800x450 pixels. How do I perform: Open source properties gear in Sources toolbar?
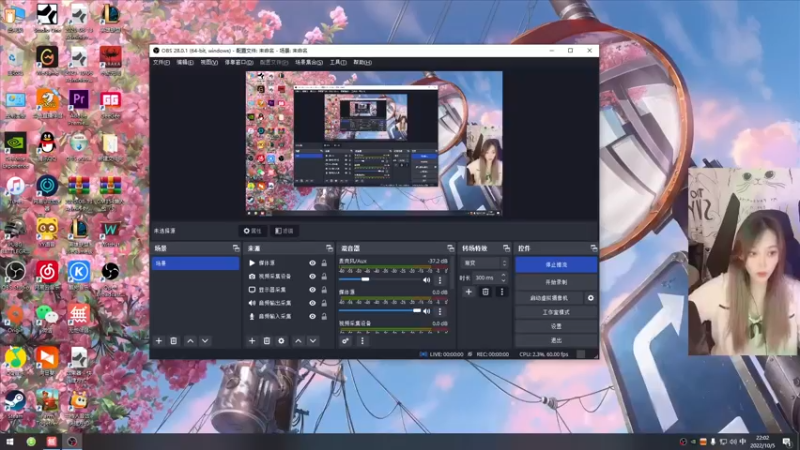coord(281,341)
